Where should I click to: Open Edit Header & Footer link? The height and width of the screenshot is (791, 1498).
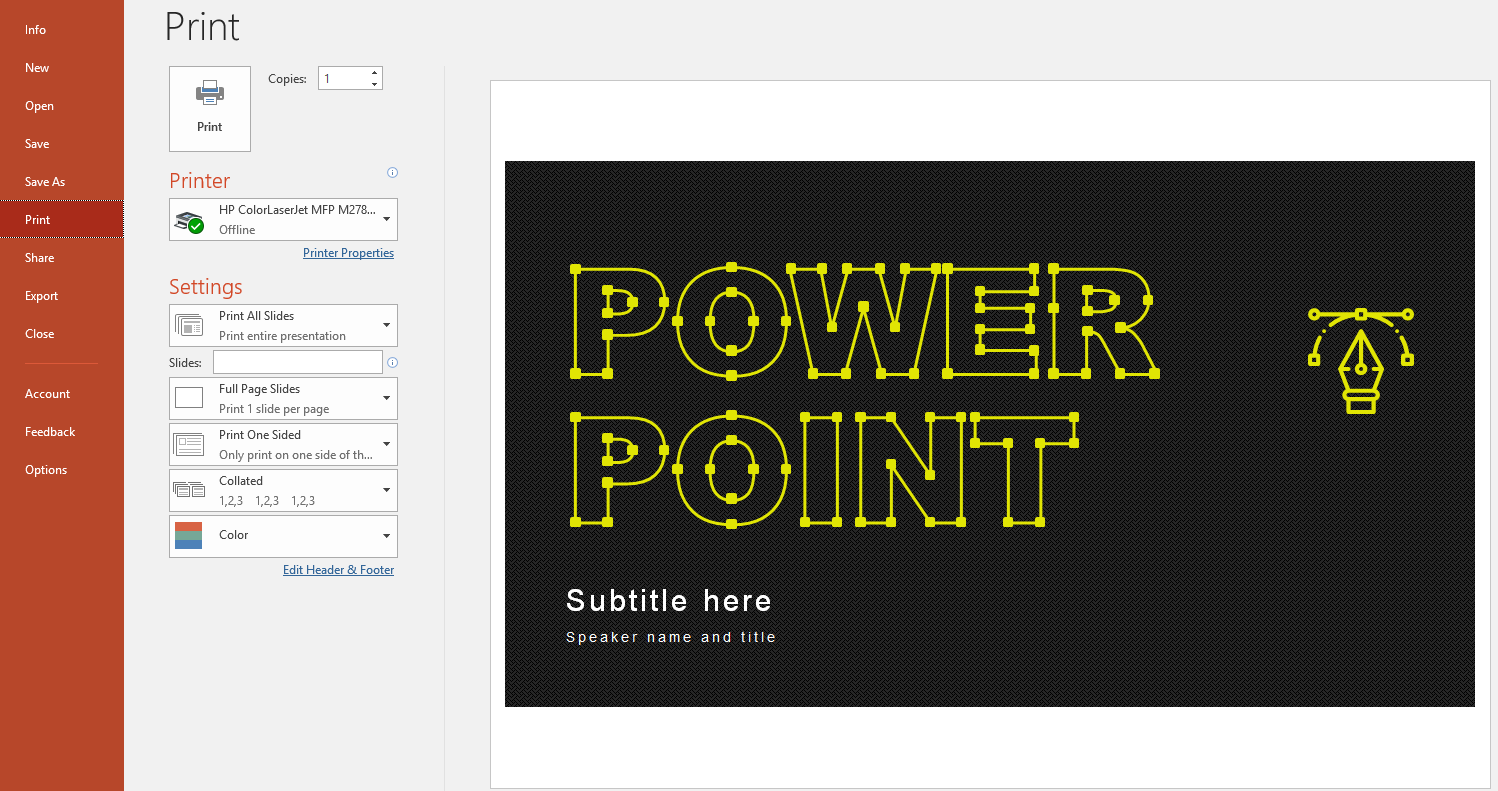pos(338,570)
